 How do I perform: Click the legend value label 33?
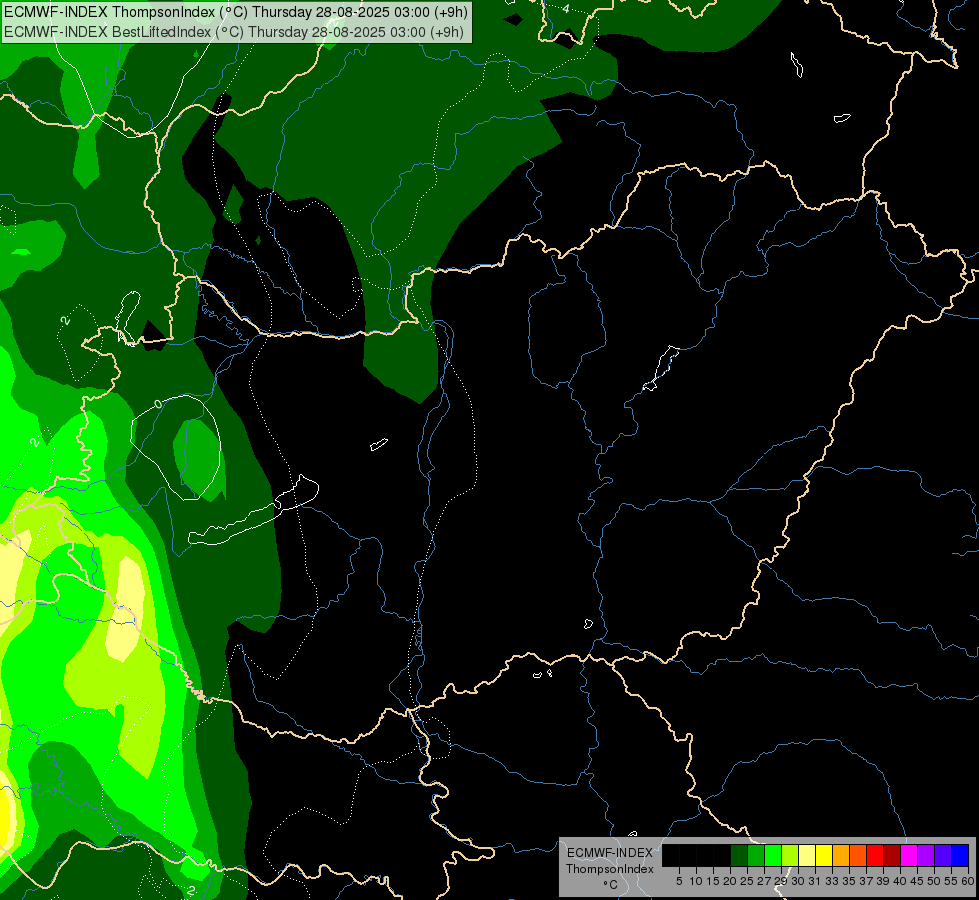(832, 881)
